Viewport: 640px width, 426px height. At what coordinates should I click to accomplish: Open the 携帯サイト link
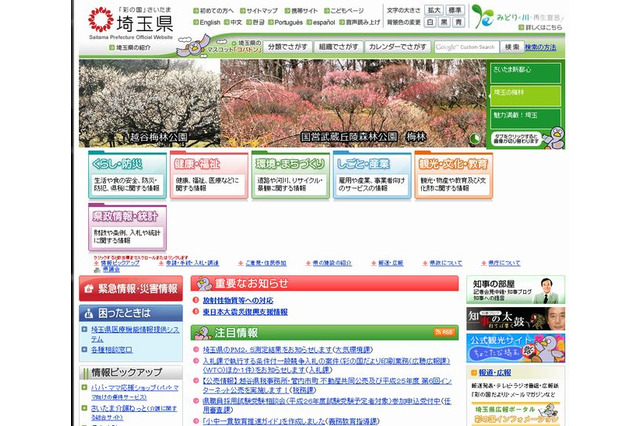[301, 11]
